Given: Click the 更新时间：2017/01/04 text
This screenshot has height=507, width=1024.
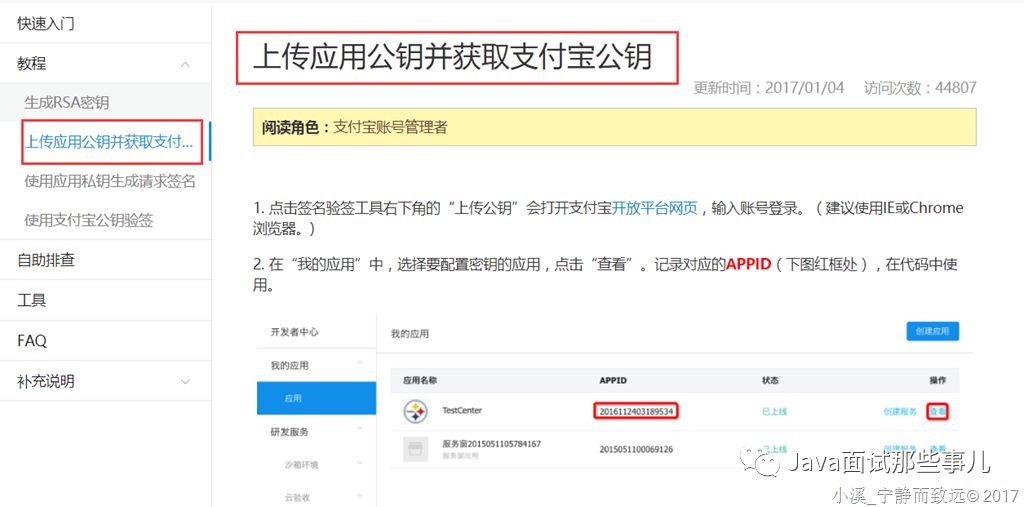Looking at the screenshot, I should click(769, 87).
